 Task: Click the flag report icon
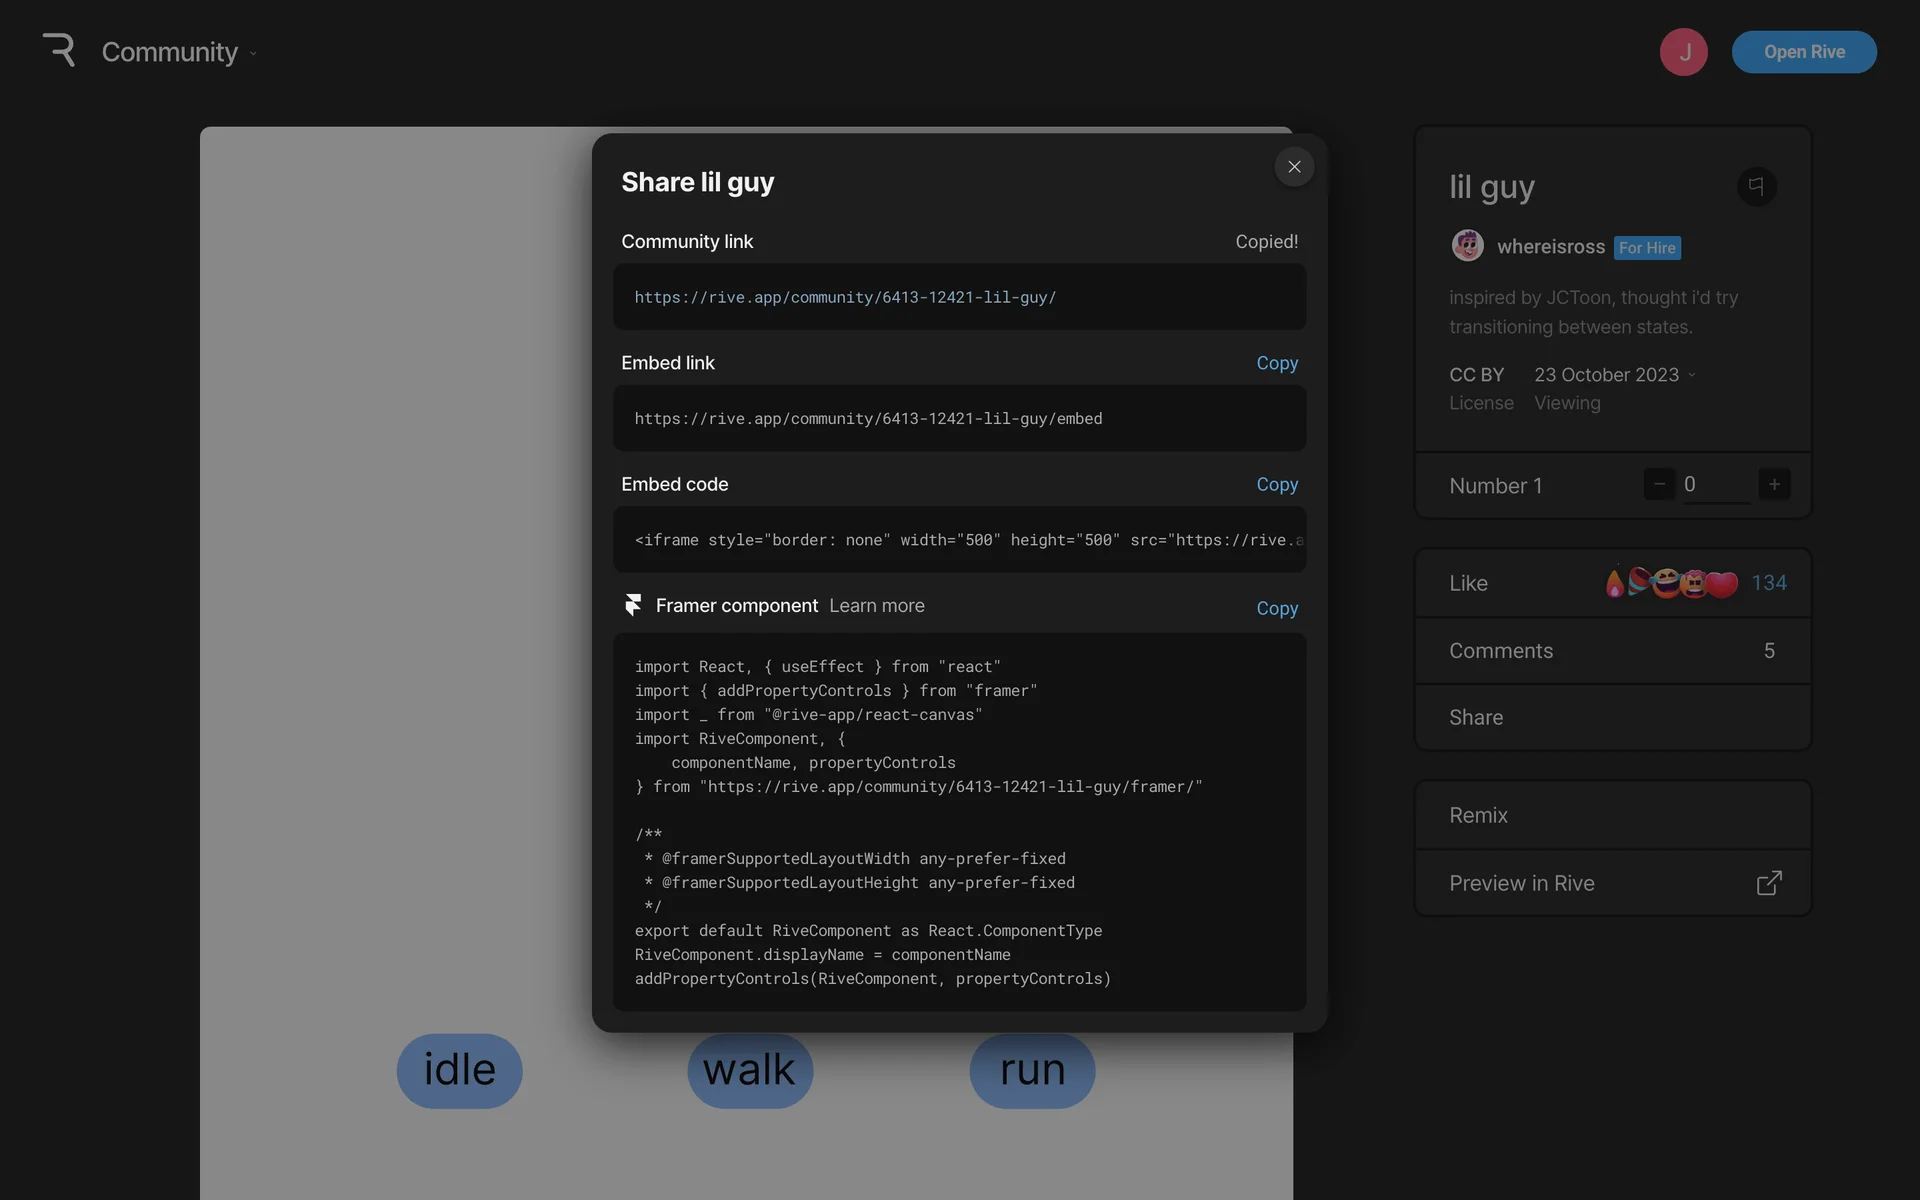click(x=1756, y=186)
